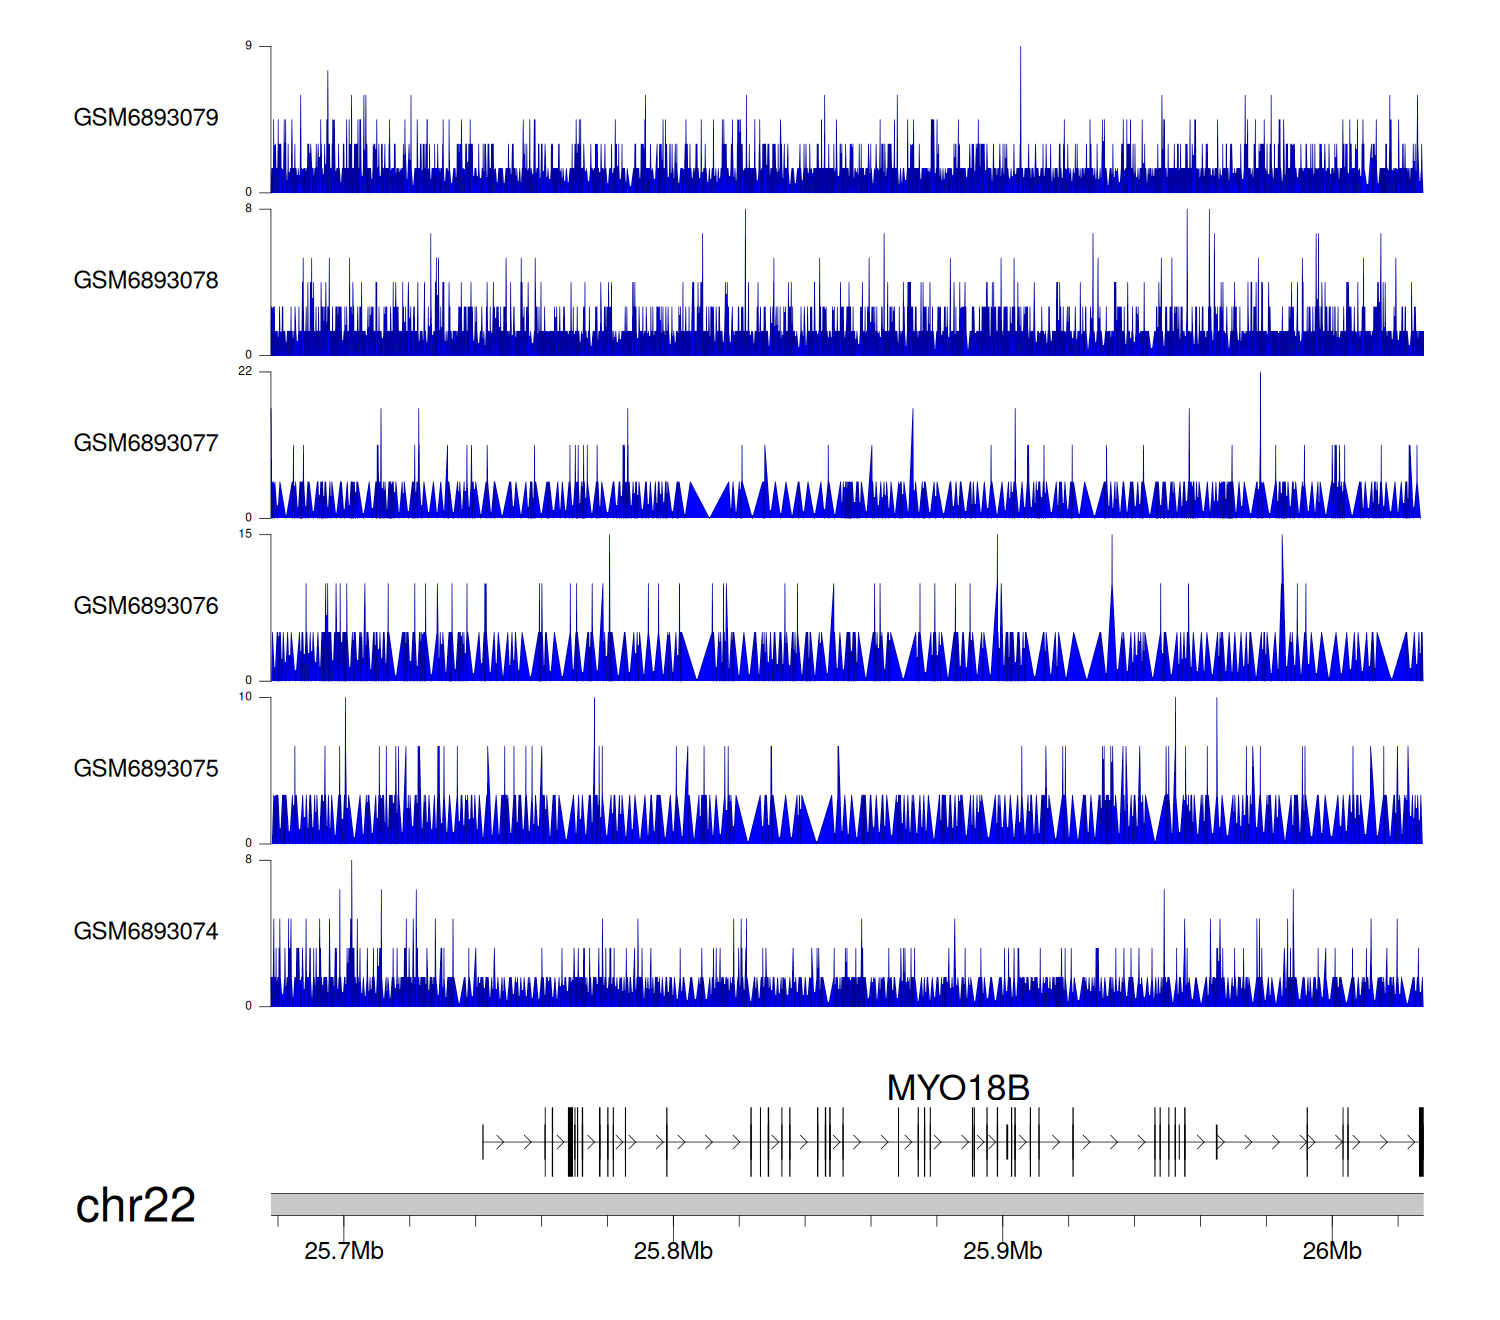Click the MYO18B gene name
This screenshot has width=1500, height=1320.
click(x=958, y=1088)
